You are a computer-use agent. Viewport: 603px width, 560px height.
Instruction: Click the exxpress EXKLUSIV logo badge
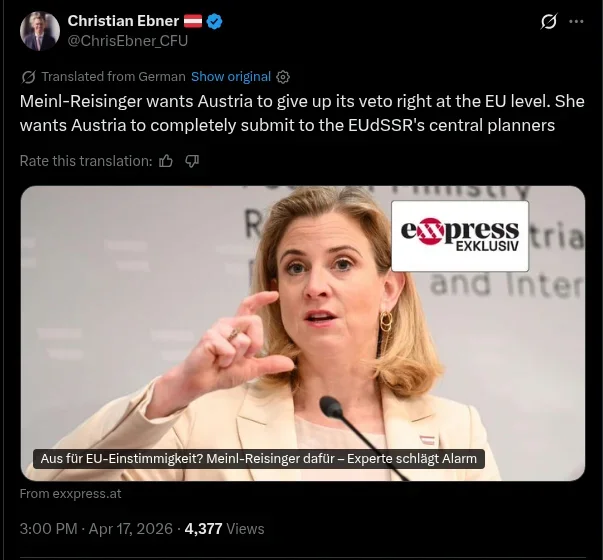(460, 236)
